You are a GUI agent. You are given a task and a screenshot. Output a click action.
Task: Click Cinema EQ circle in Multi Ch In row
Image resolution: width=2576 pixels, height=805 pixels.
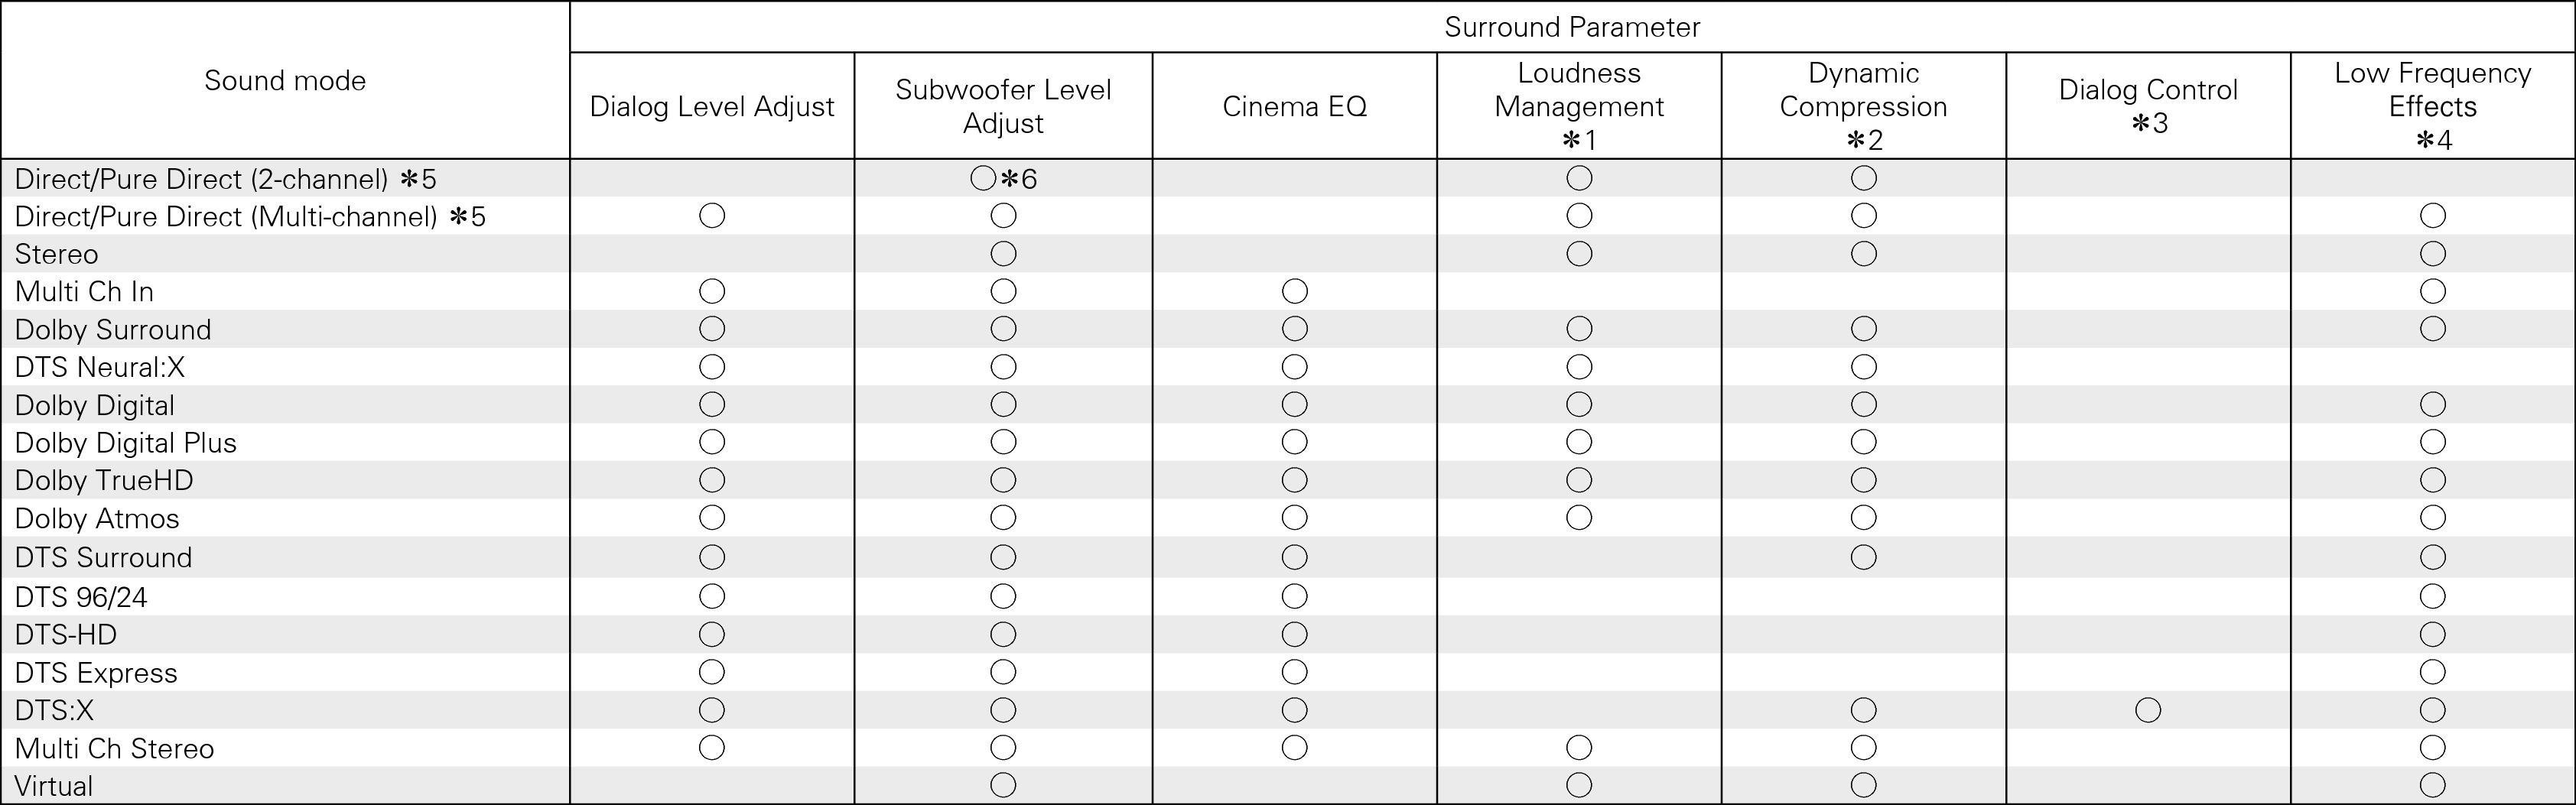pyautogui.click(x=1294, y=291)
